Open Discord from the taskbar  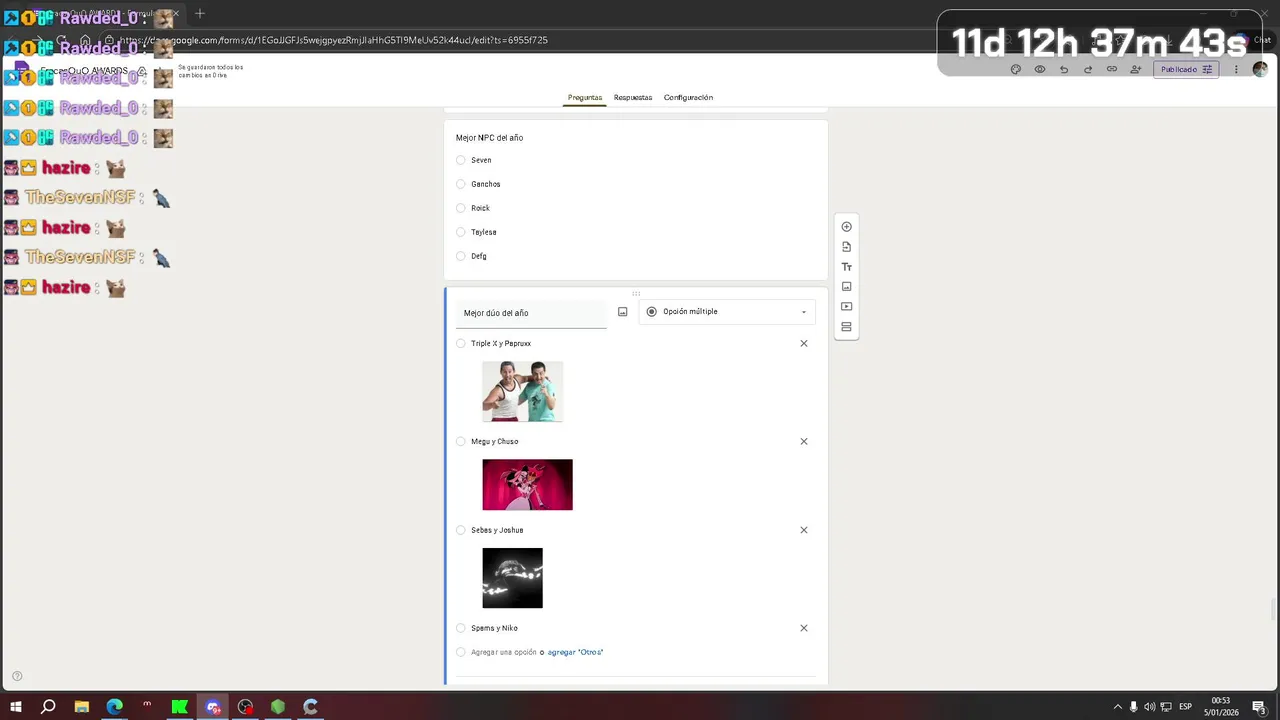(213, 707)
